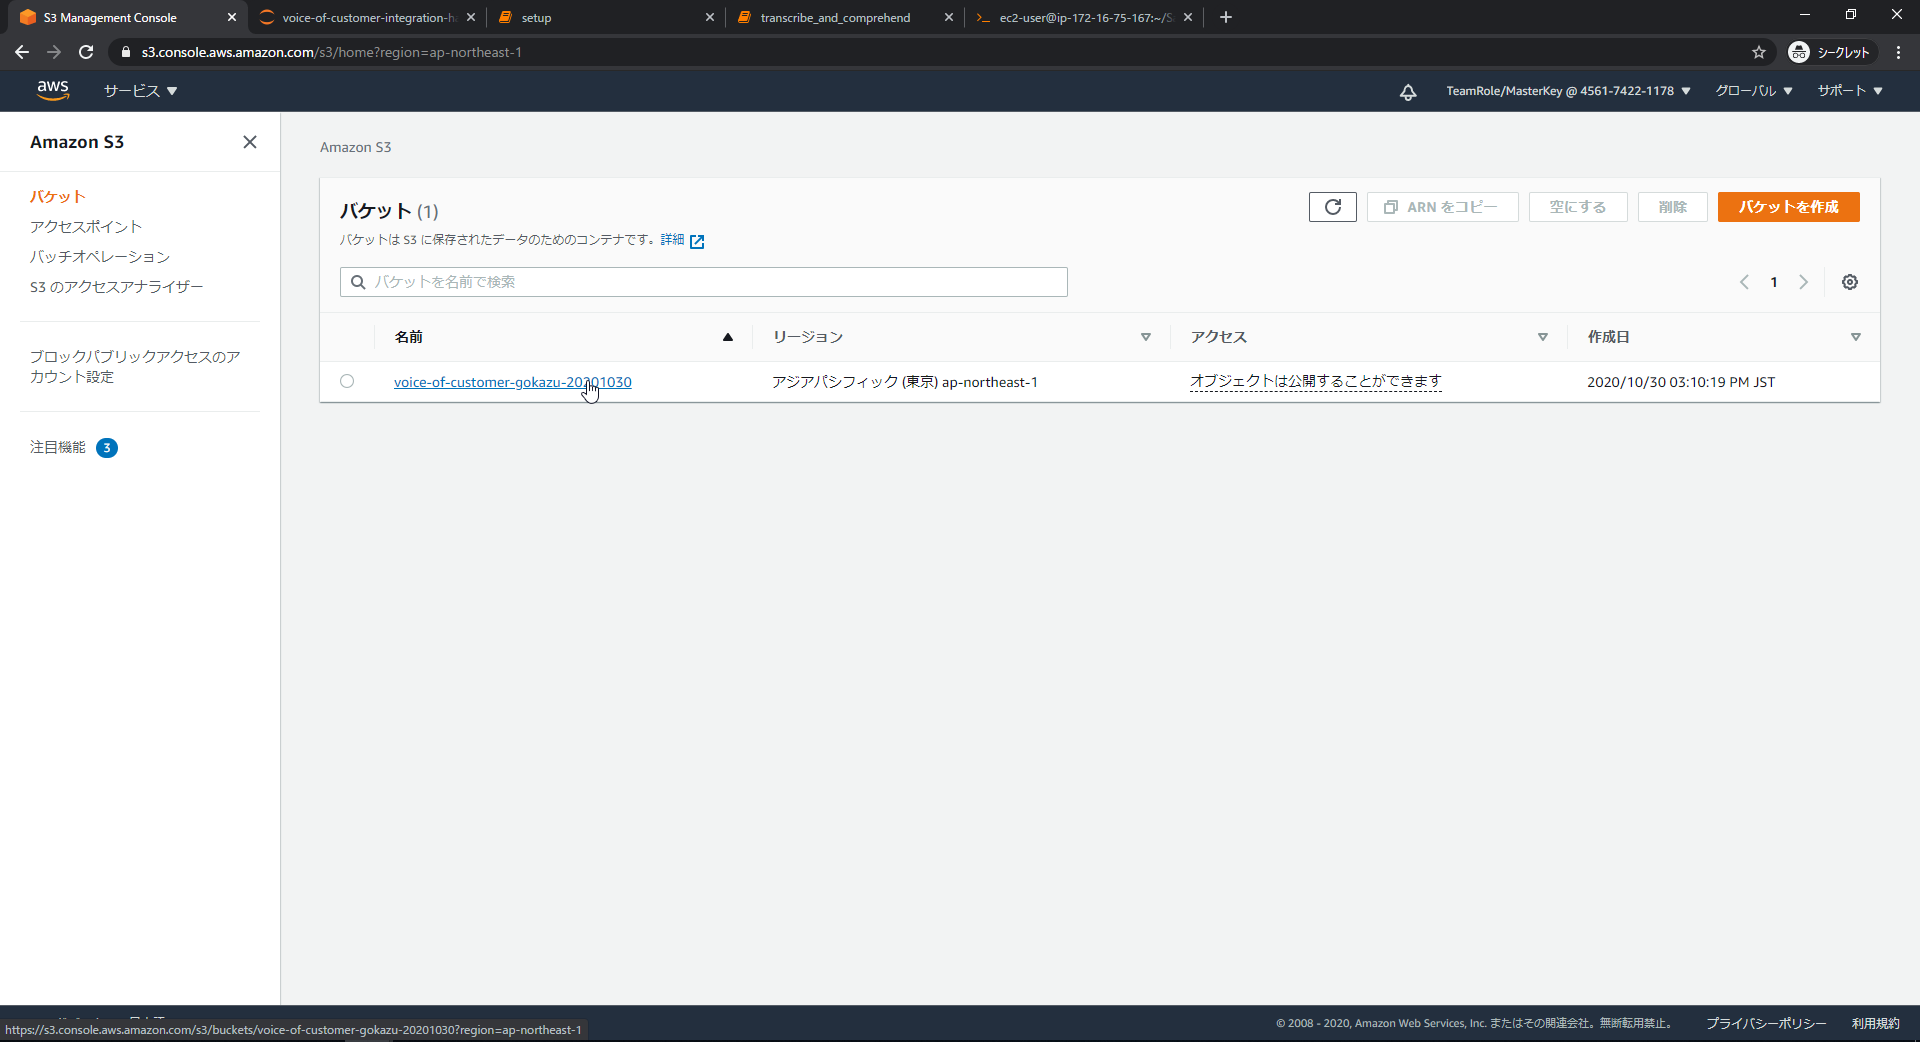
Task: Sort buckets by 作成日 column arrow
Action: coord(1856,337)
